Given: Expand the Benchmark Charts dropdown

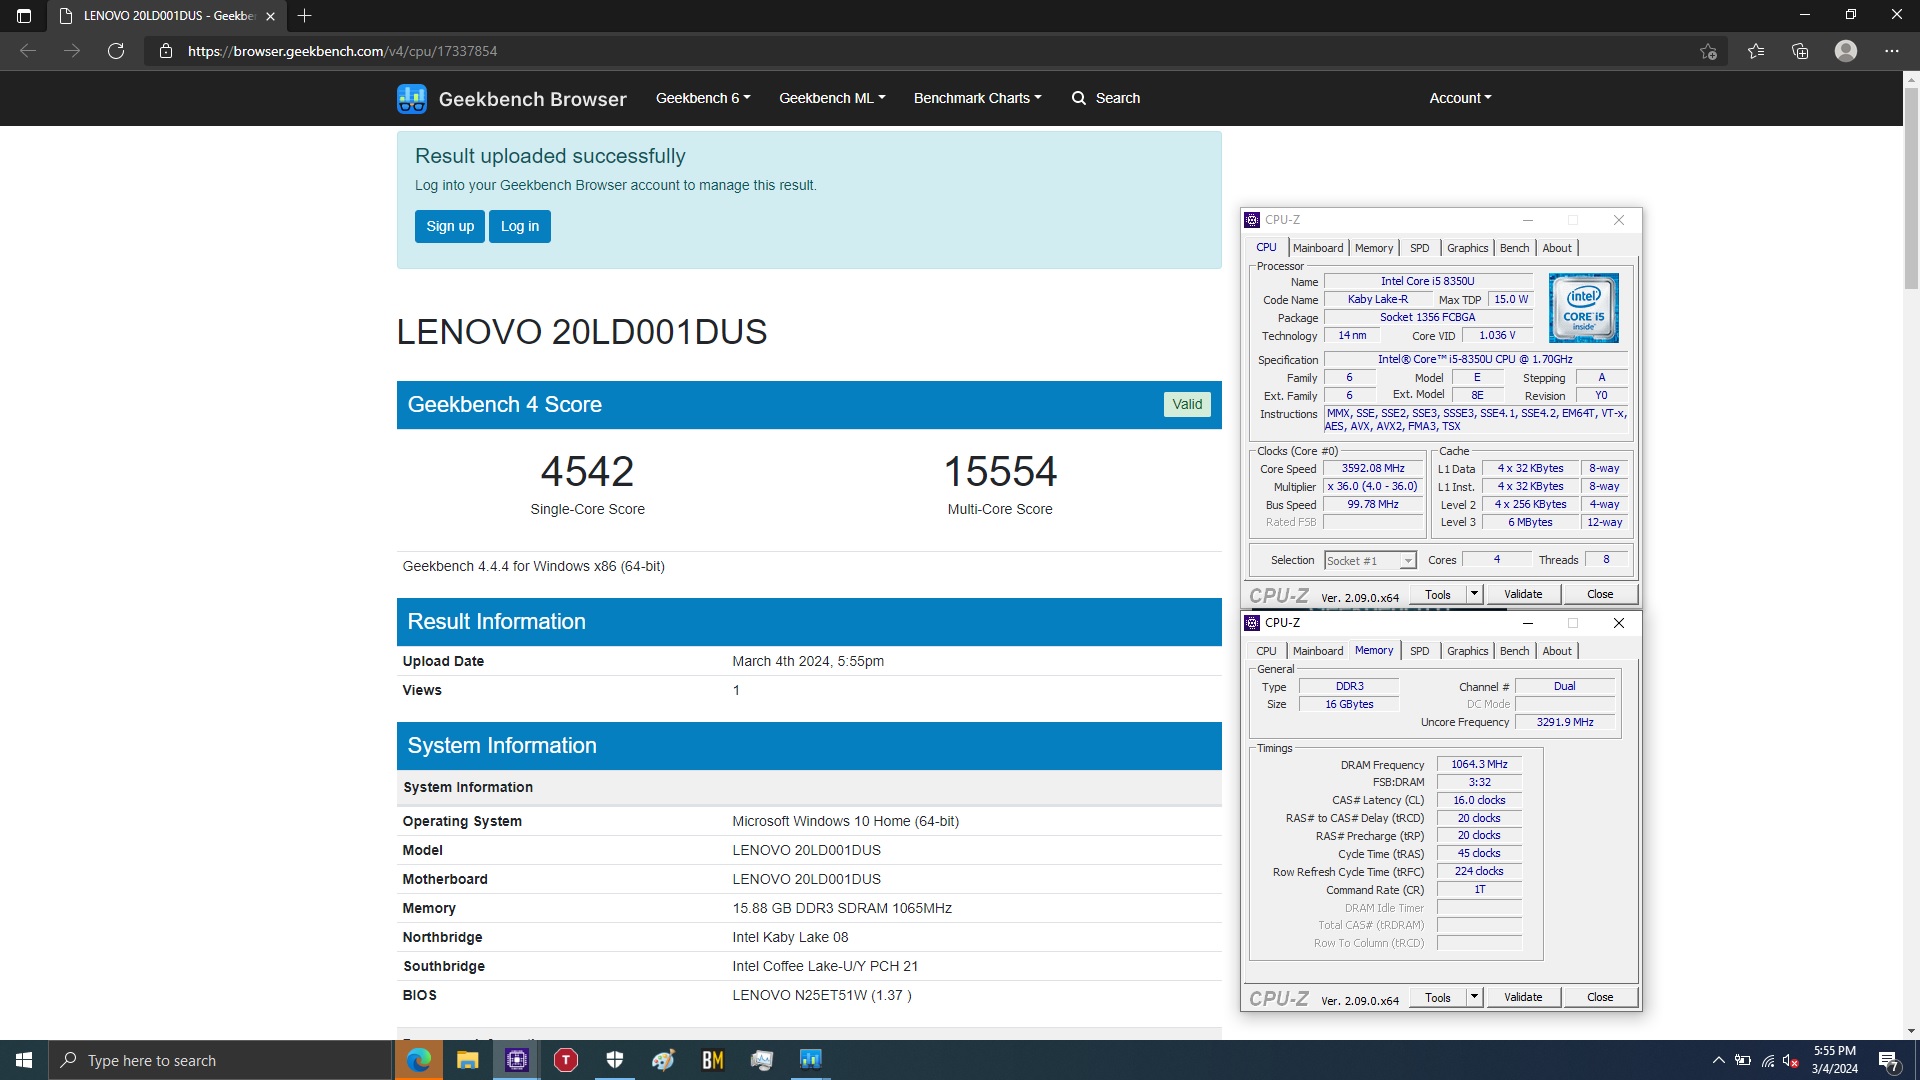Looking at the screenshot, I should [x=978, y=98].
